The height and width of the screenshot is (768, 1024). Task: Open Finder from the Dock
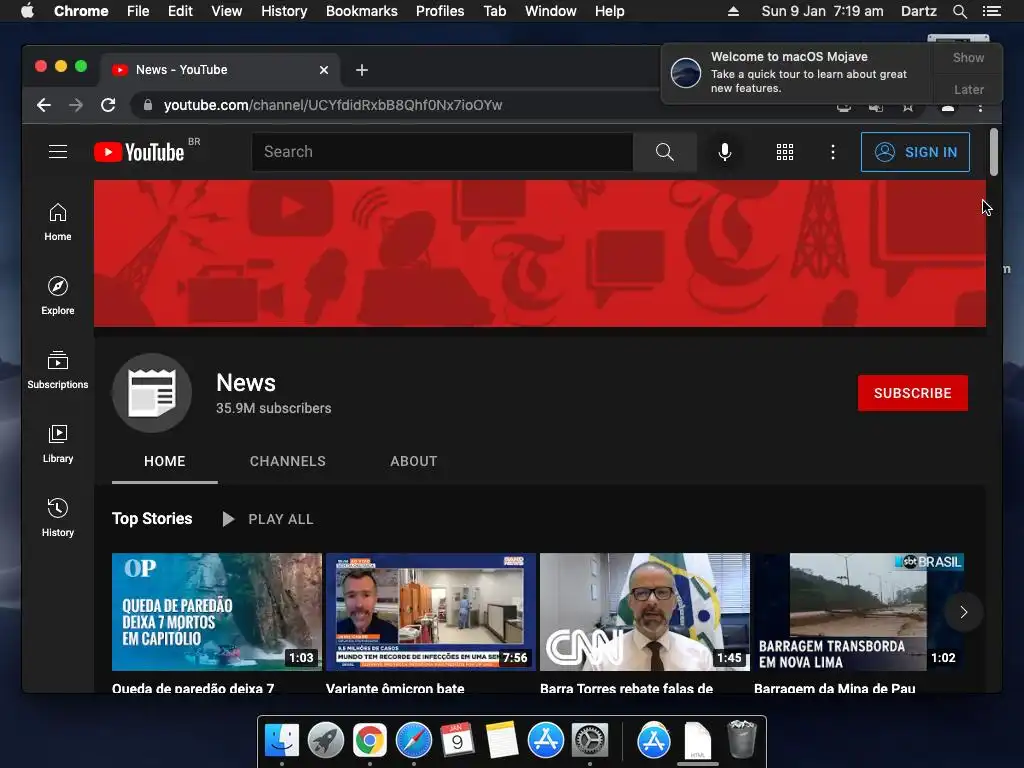click(x=281, y=741)
